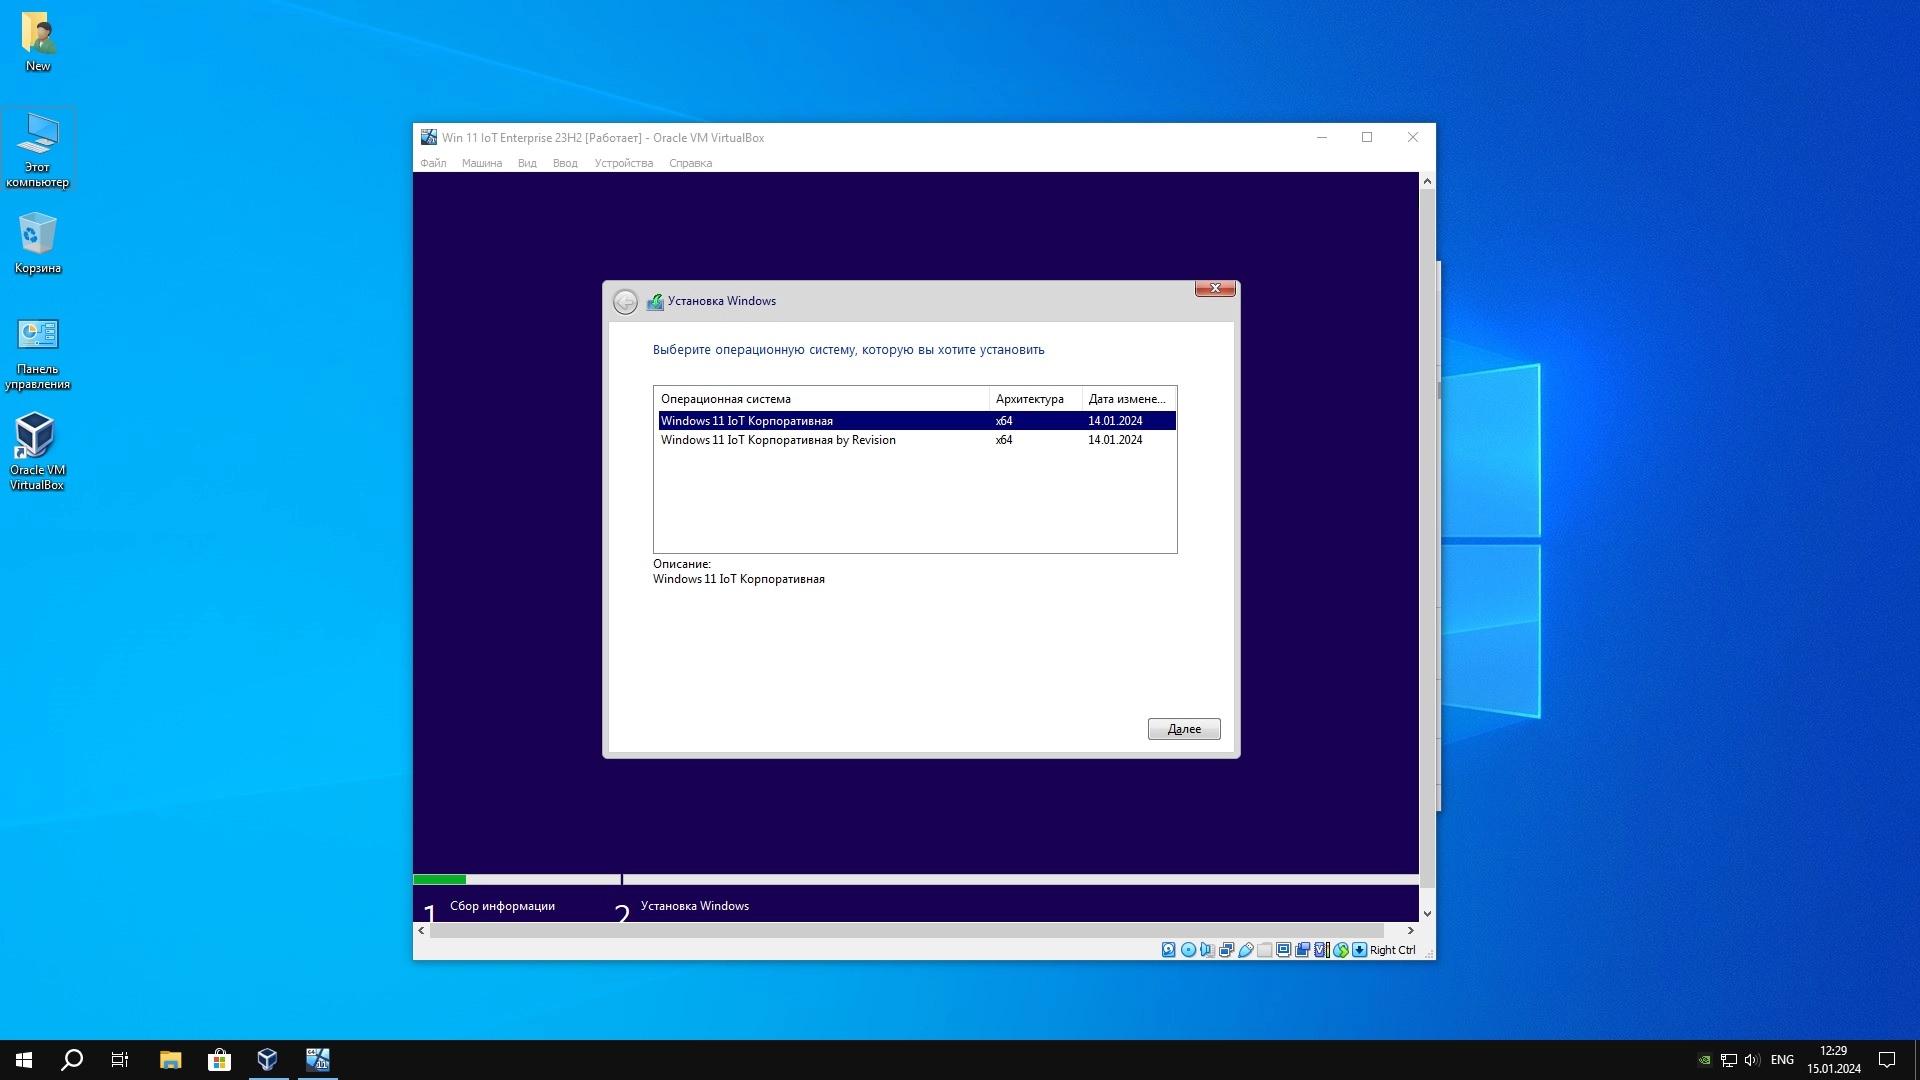Open the Устройства menu

coord(623,163)
